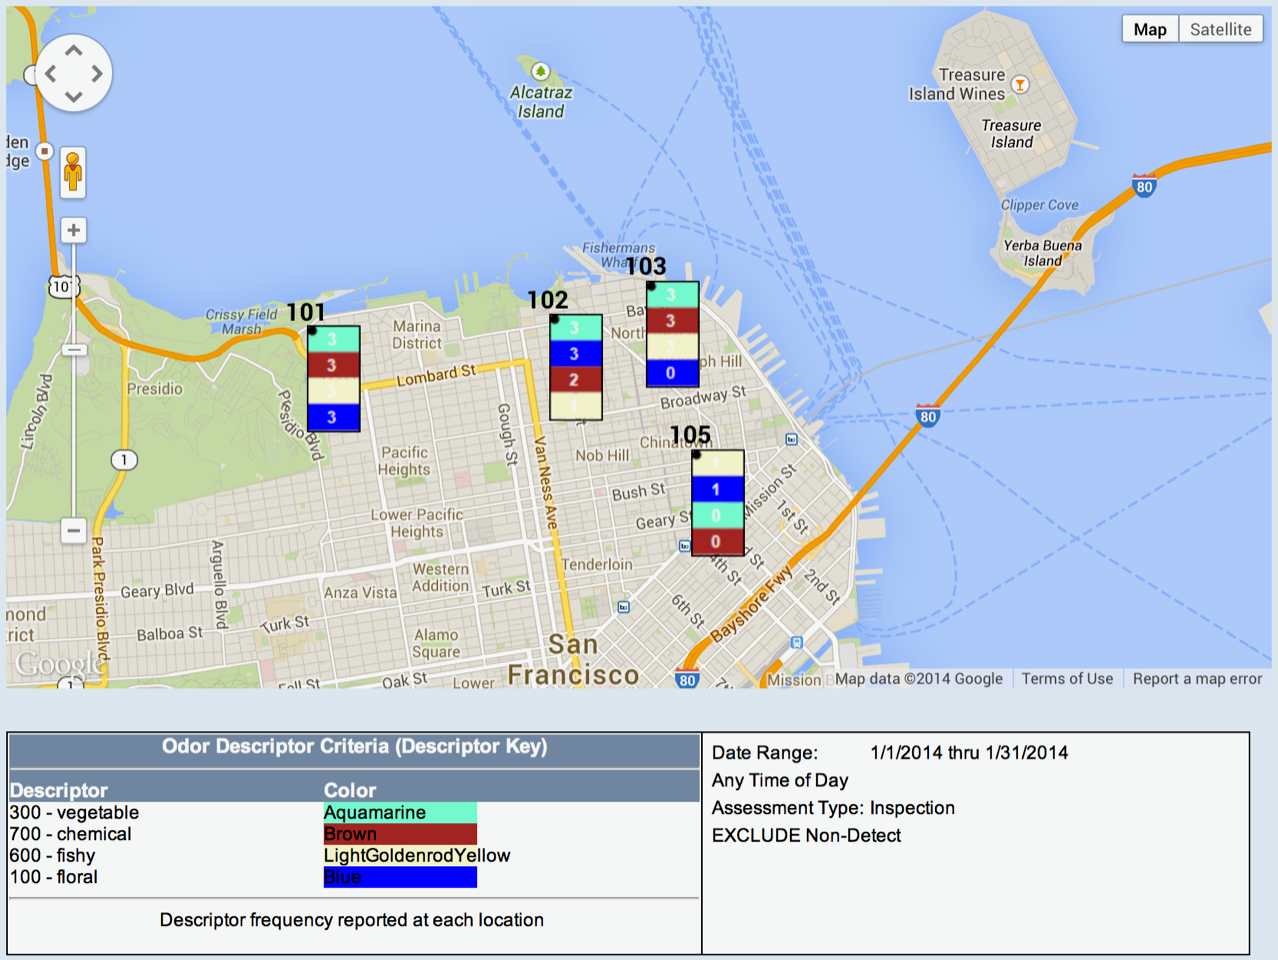Click the Aquamarine color swatch in legend
The height and width of the screenshot is (960, 1278).
(400, 812)
